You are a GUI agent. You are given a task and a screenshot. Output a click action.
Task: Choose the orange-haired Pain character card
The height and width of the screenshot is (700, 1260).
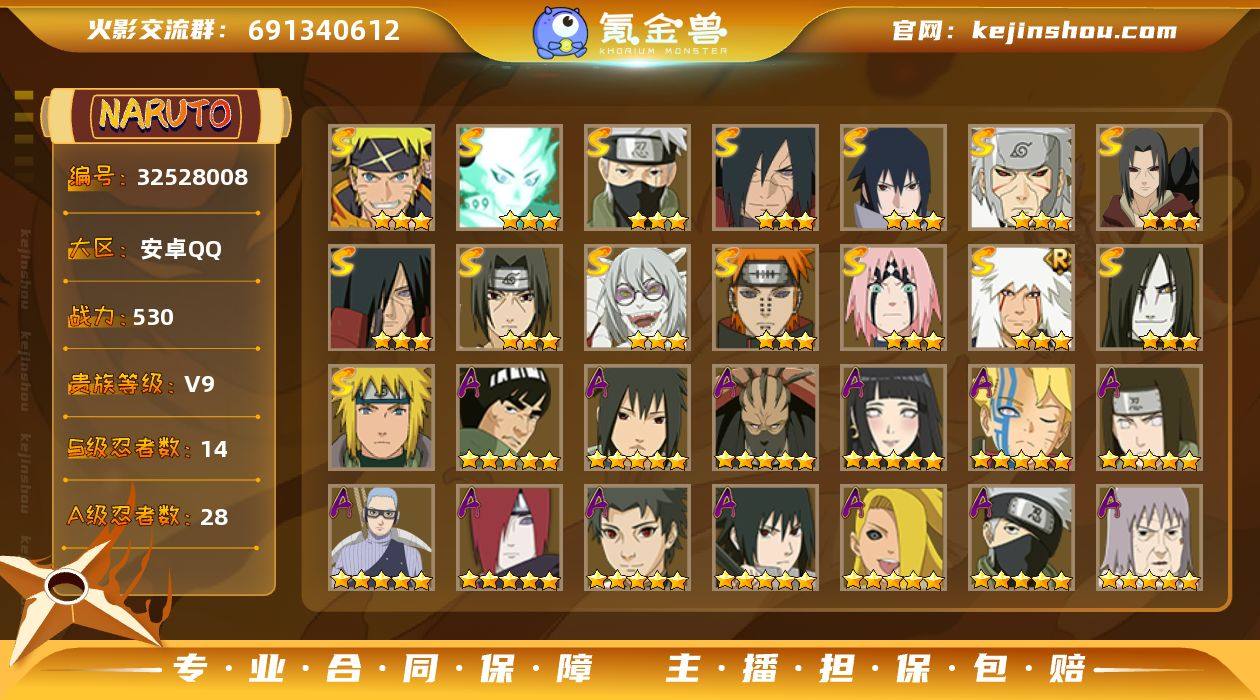(765, 298)
